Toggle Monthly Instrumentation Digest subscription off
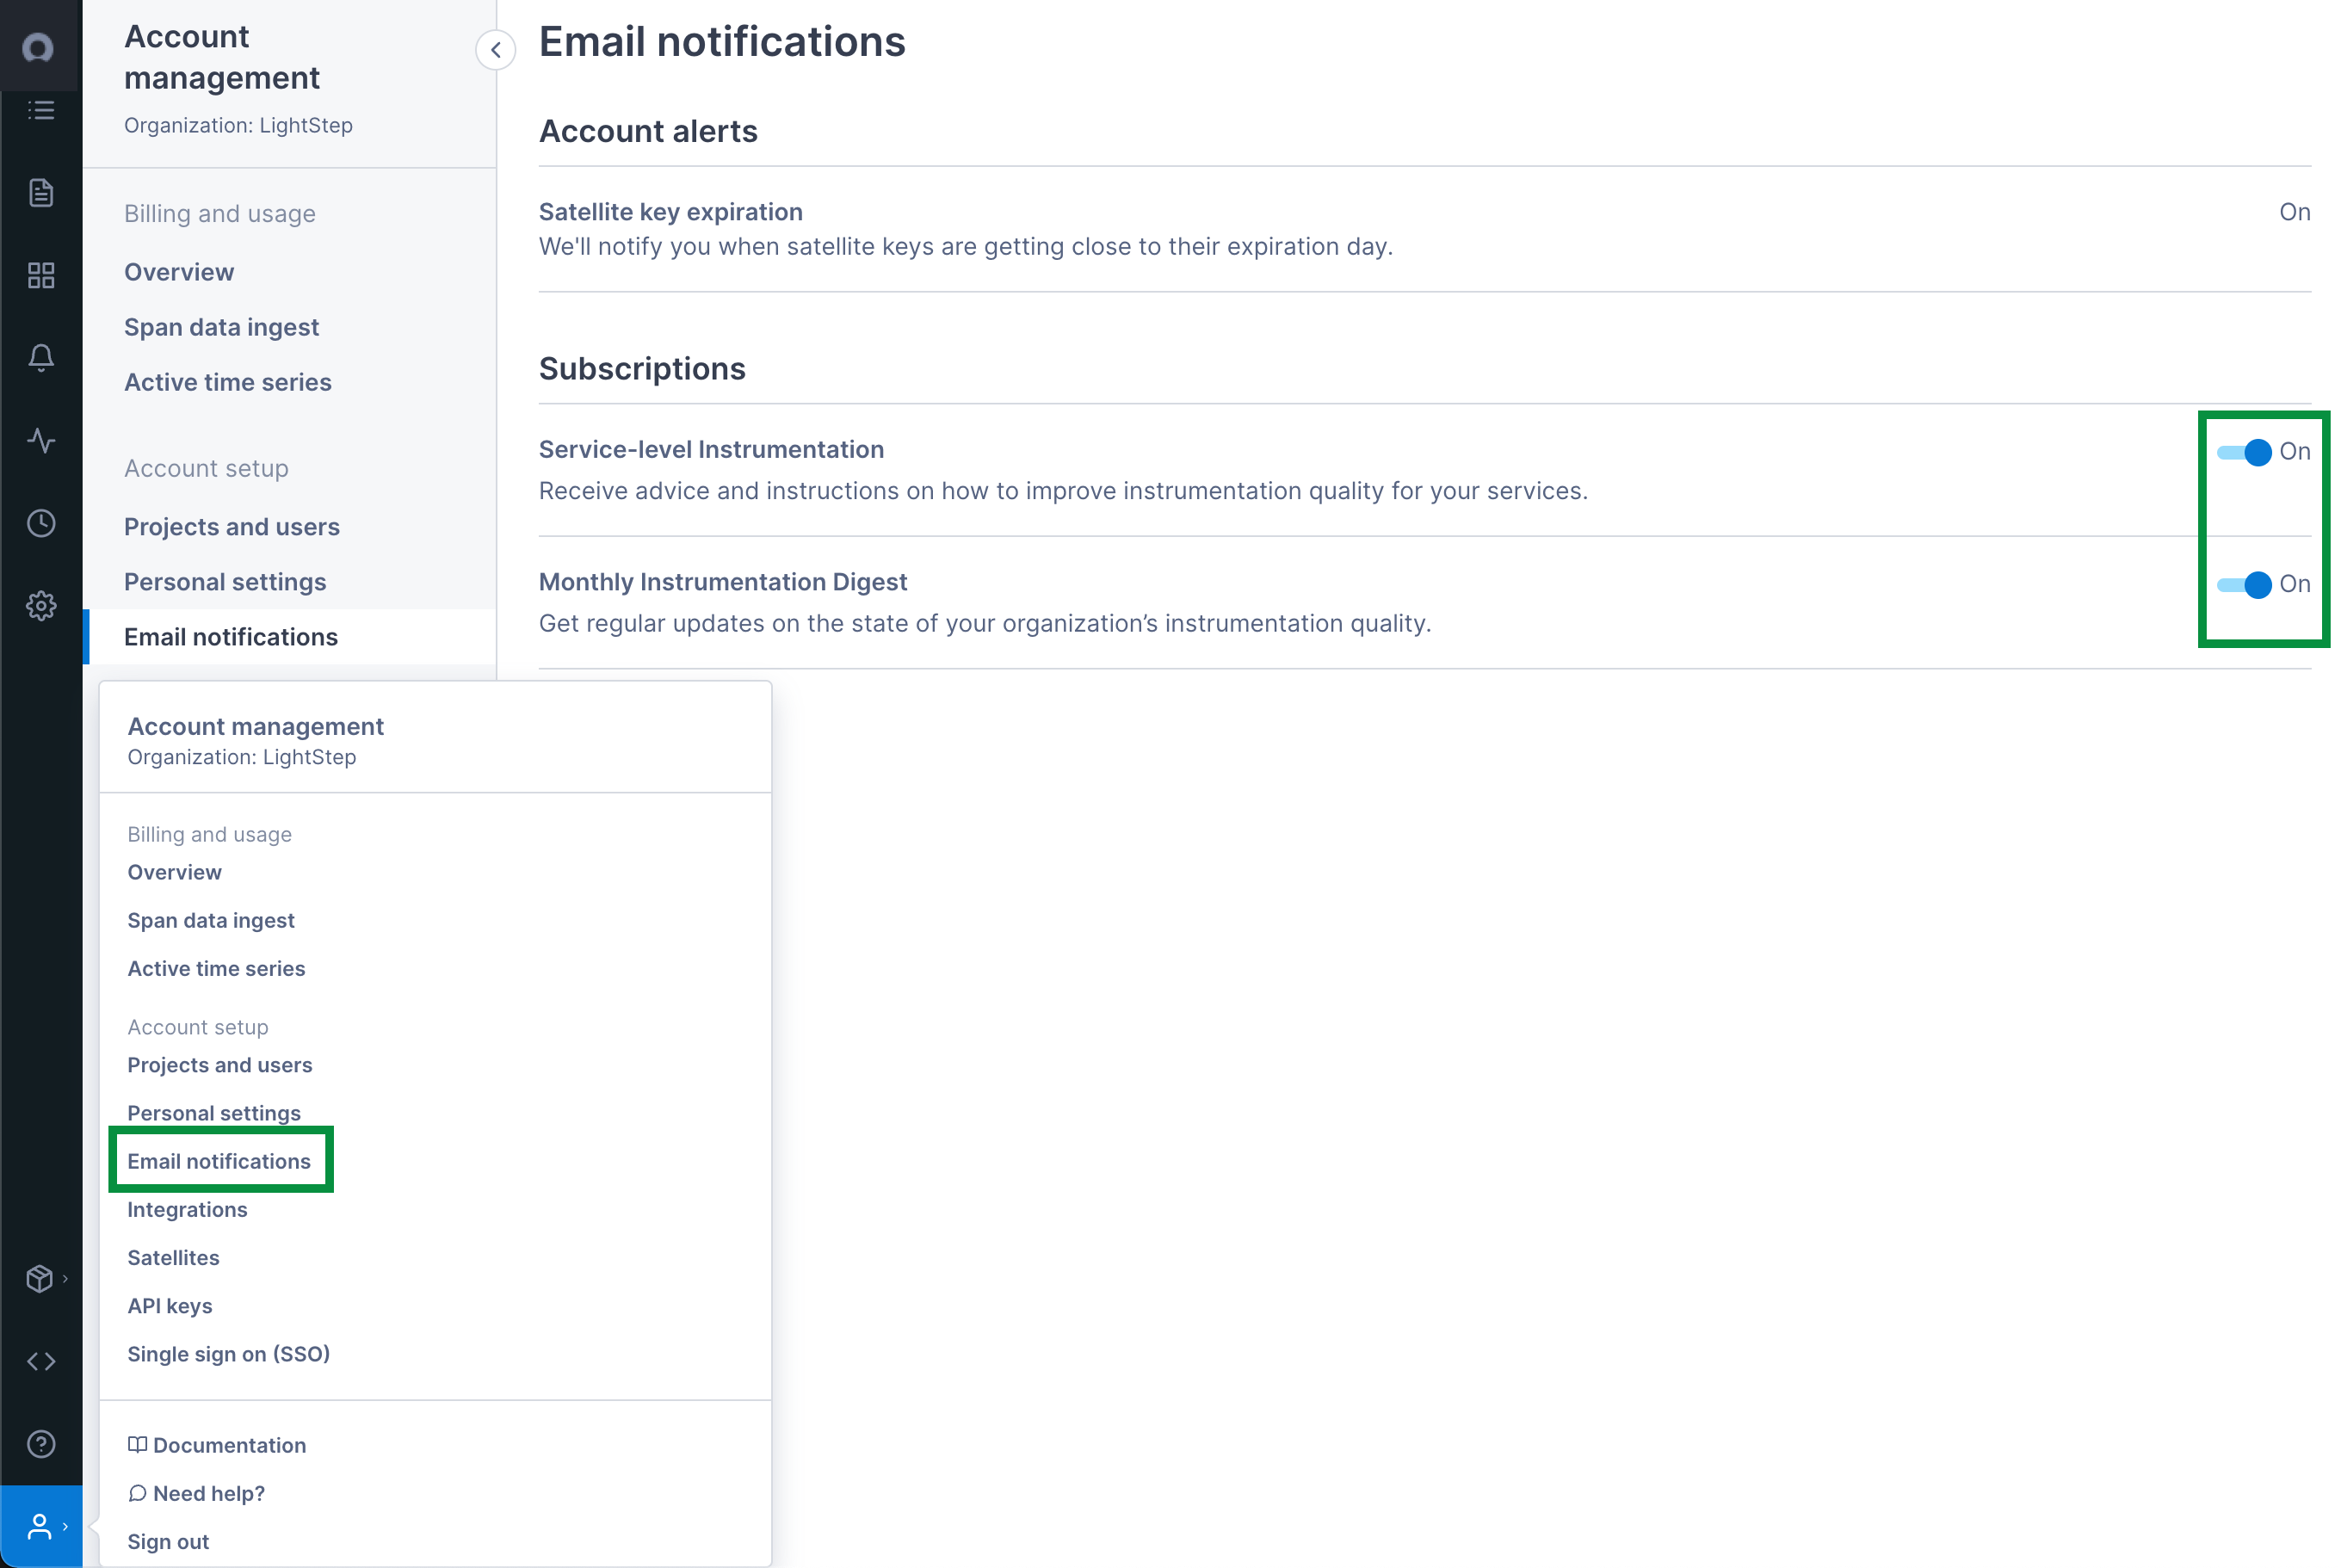The image size is (2341, 1568). click(x=2244, y=585)
